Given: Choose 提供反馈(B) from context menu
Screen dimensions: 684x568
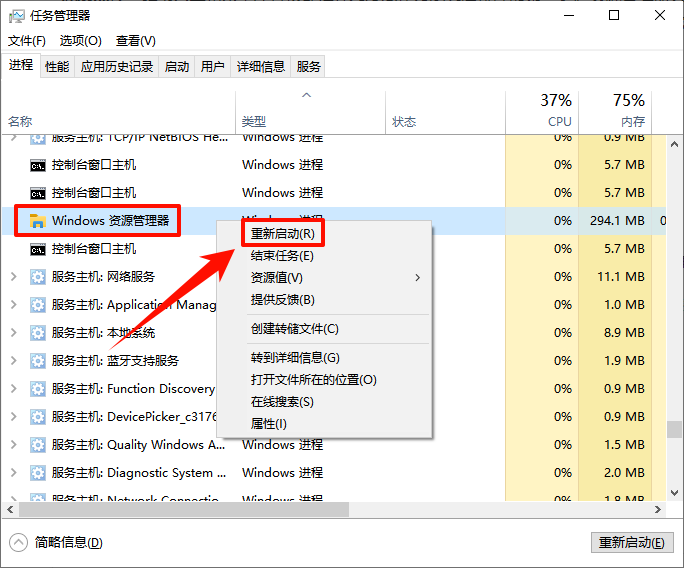Looking at the screenshot, I should [283, 300].
